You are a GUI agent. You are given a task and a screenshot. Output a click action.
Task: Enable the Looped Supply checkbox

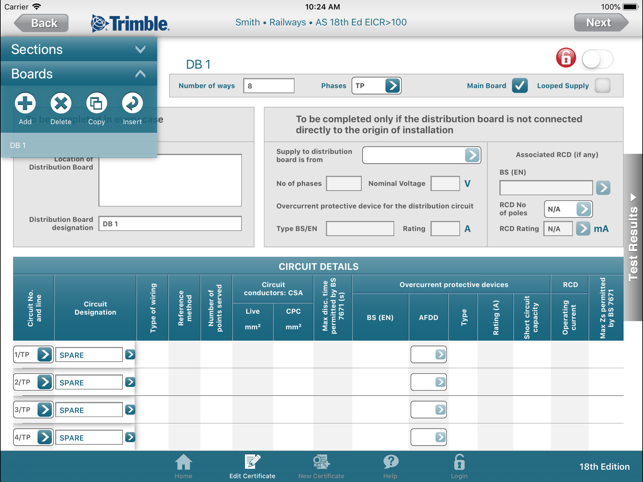click(x=602, y=85)
